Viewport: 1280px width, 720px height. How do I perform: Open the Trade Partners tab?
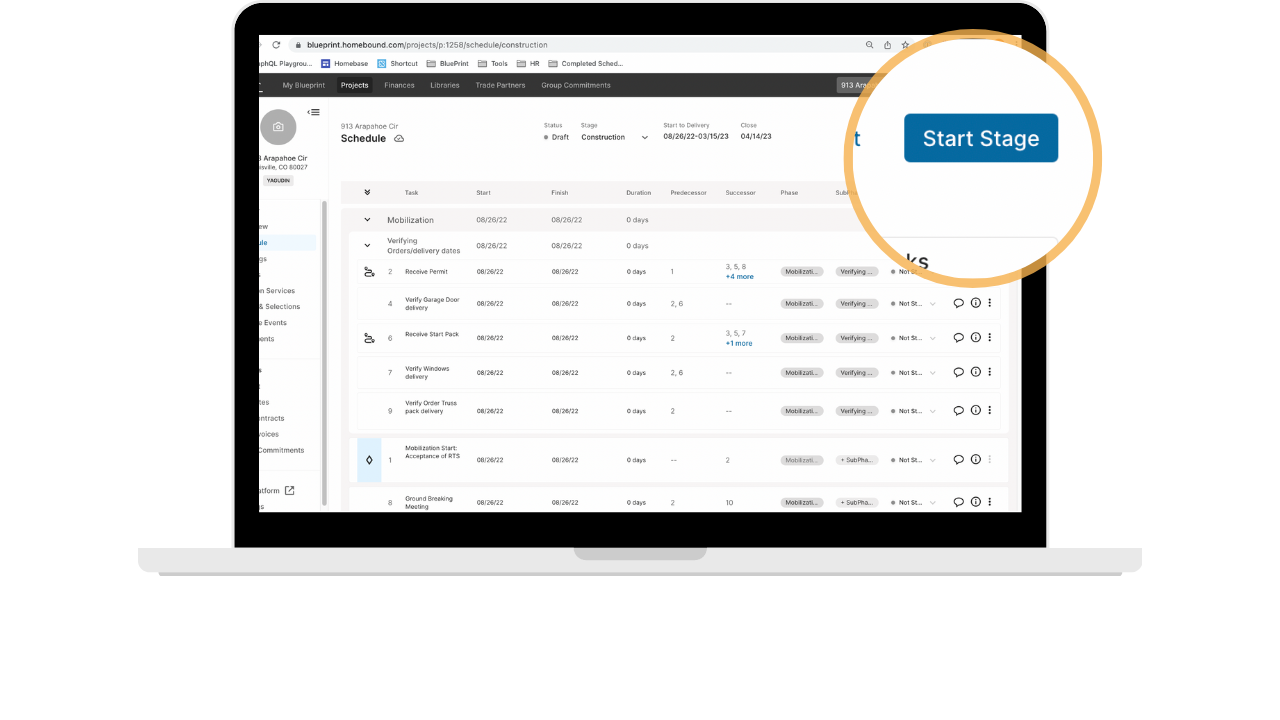(500, 85)
